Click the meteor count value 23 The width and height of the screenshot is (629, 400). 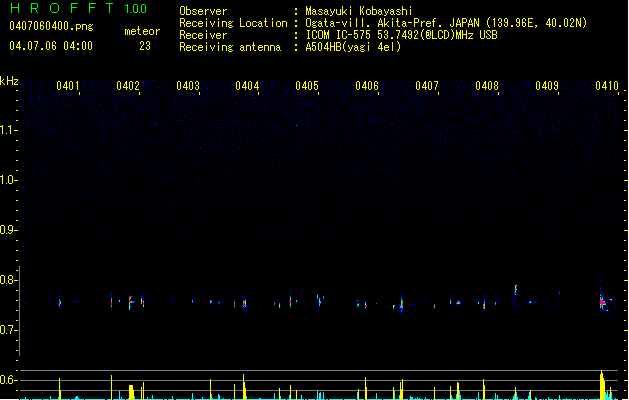145,46
